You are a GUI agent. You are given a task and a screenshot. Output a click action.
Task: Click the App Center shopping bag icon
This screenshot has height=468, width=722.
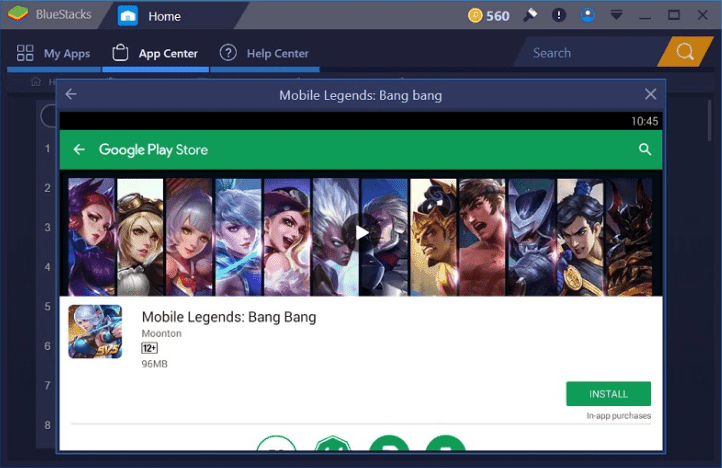120,53
